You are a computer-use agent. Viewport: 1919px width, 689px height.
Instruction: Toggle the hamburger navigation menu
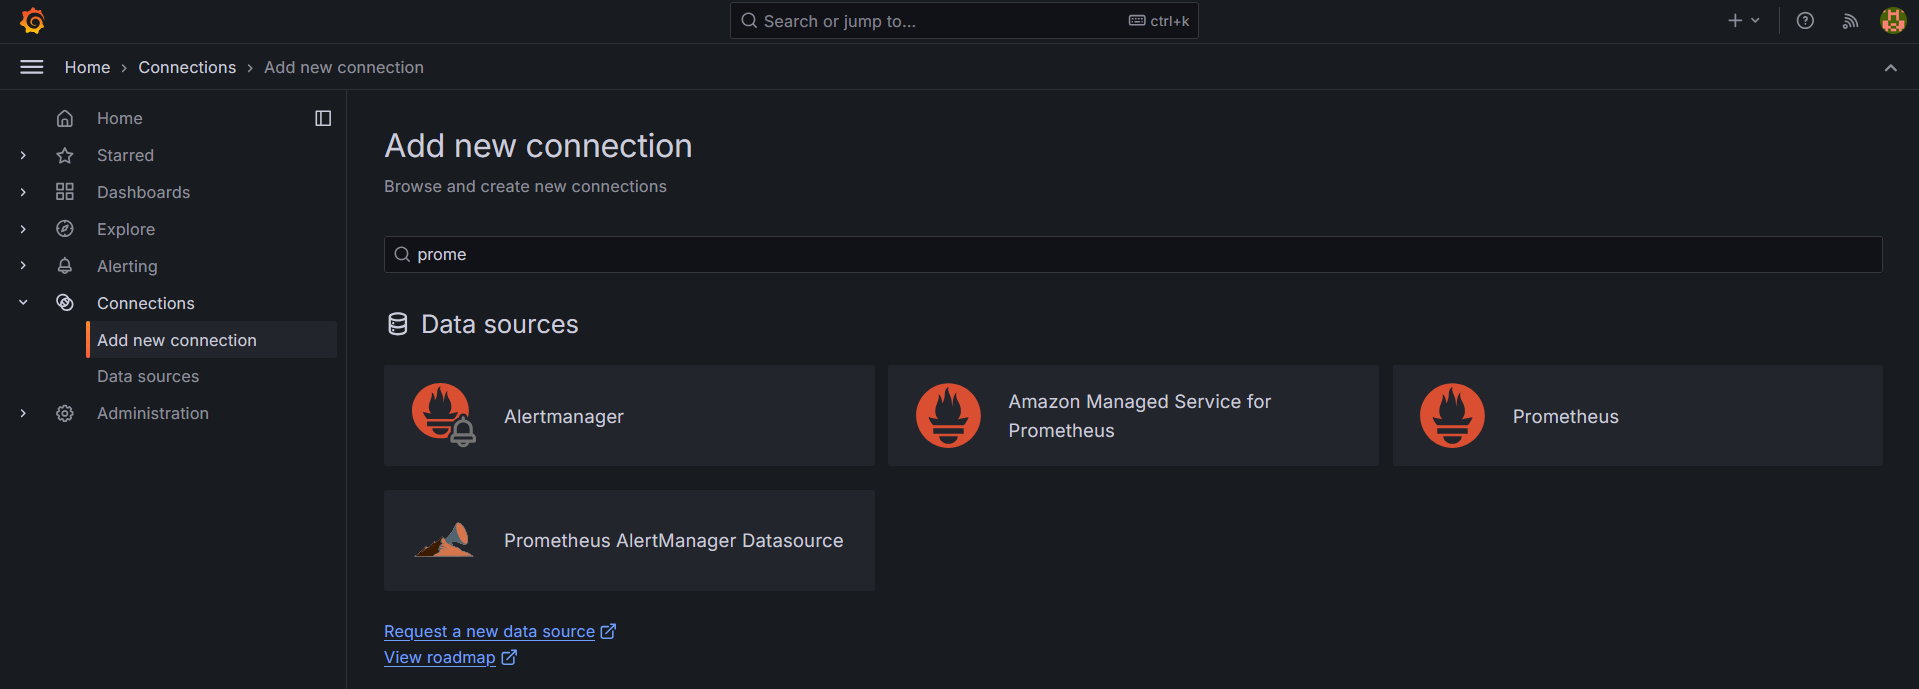click(32, 67)
